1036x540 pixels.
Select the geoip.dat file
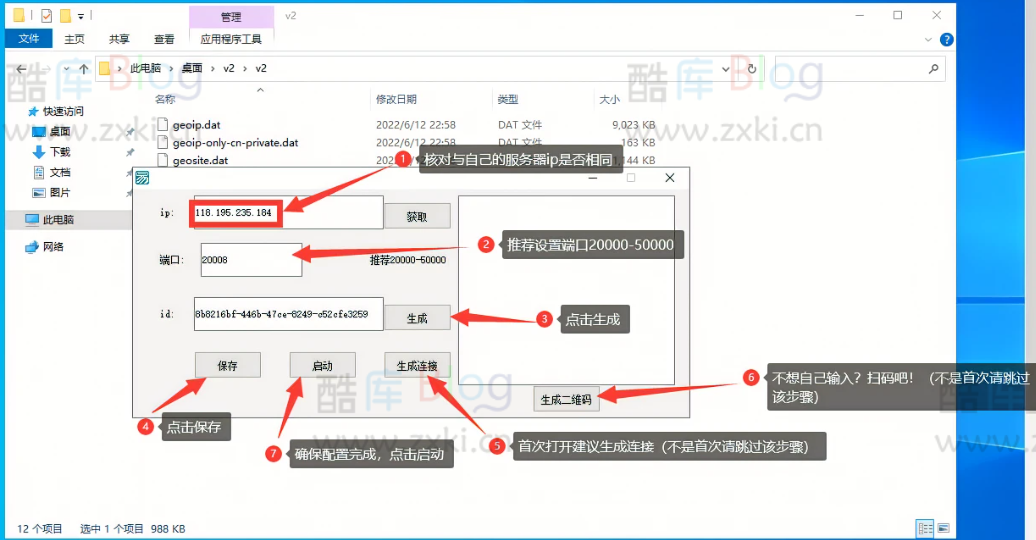pos(196,125)
